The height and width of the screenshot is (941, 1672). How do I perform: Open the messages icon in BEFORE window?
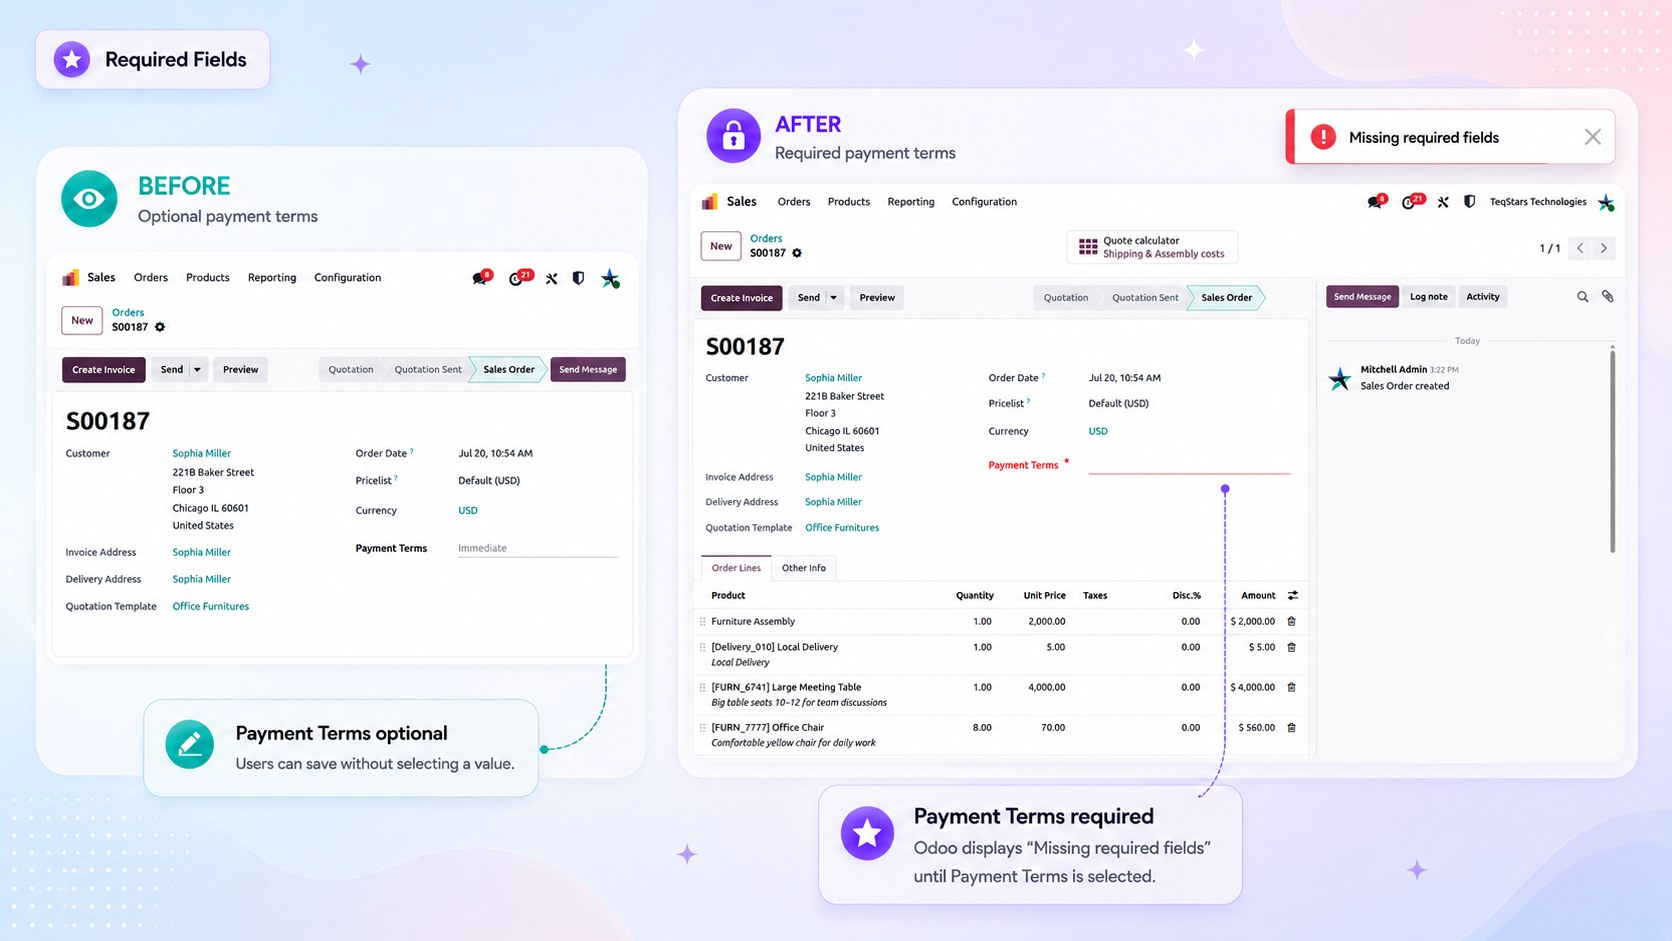coord(480,278)
